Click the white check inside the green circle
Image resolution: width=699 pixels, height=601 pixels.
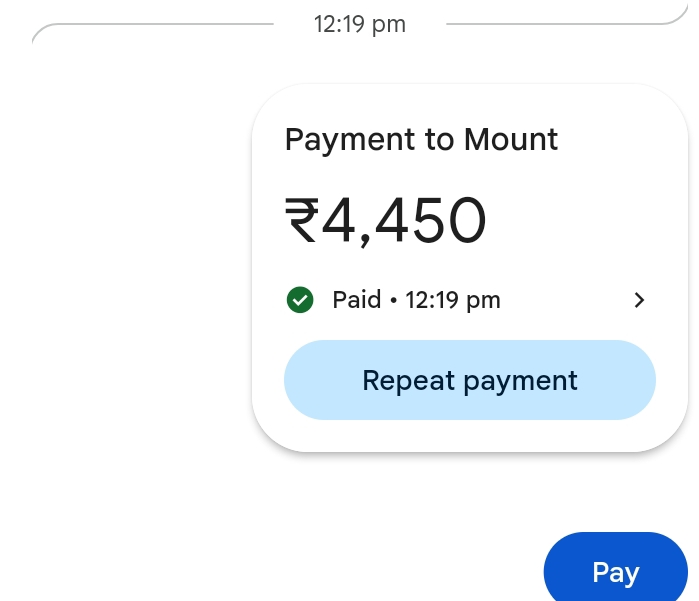point(300,300)
